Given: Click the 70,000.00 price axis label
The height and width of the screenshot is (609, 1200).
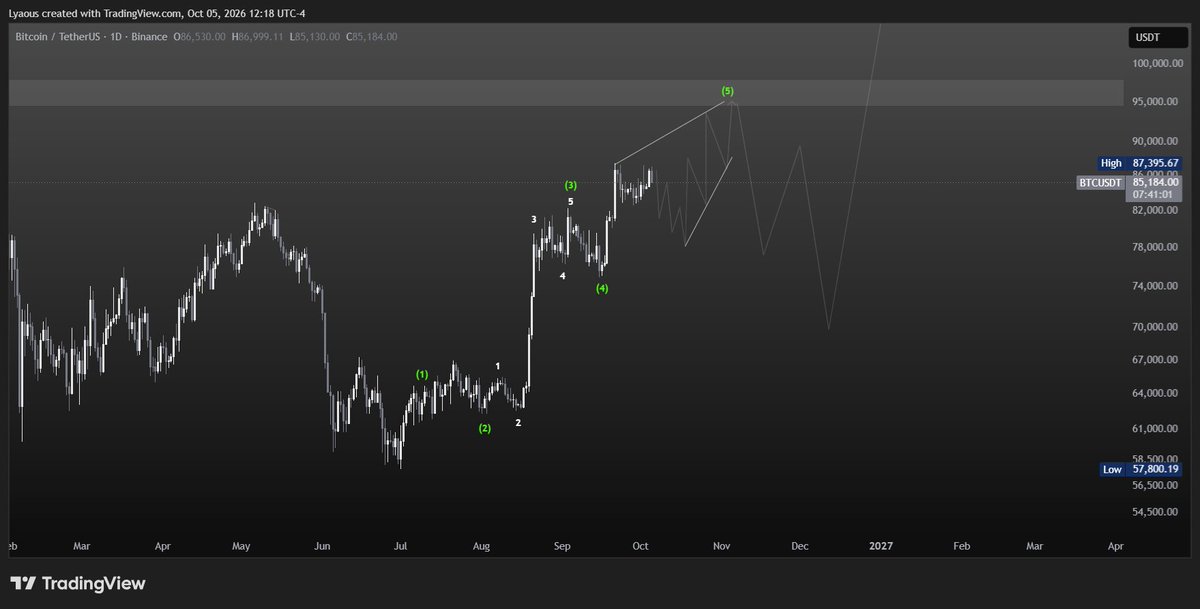Looking at the screenshot, I should (x=1157, y=327).
